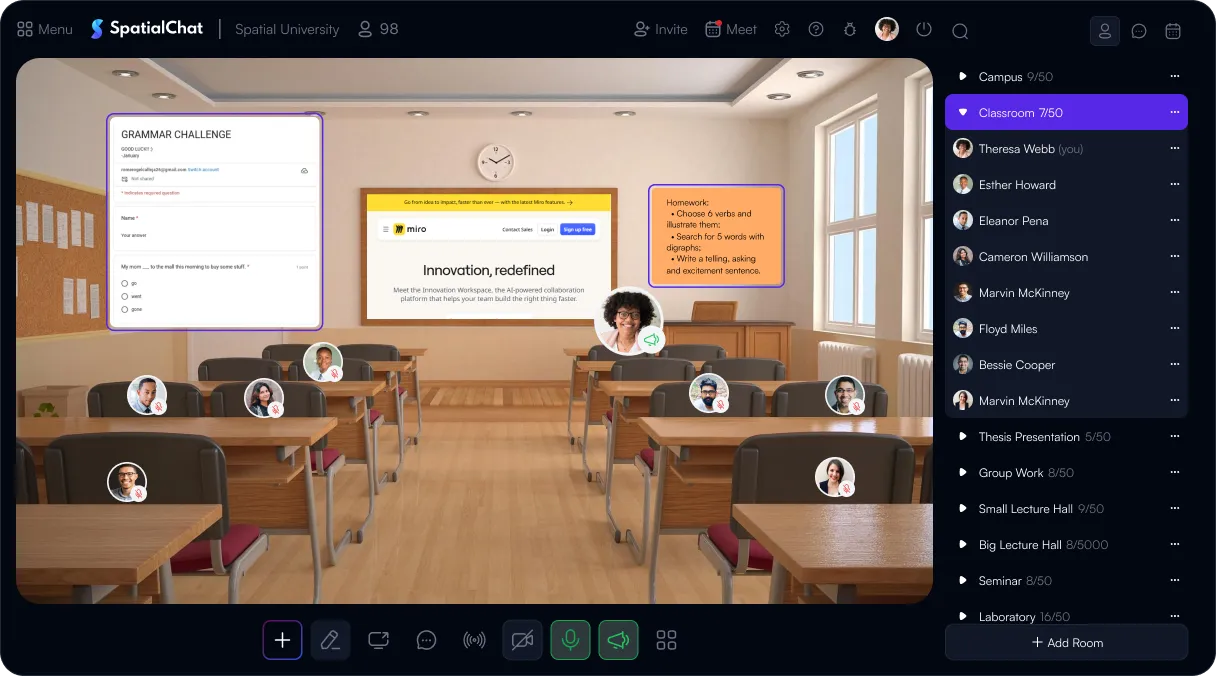
Task: Enable your camera with the camera toggle
Action: pyautogui.click(x=522, y=639)
